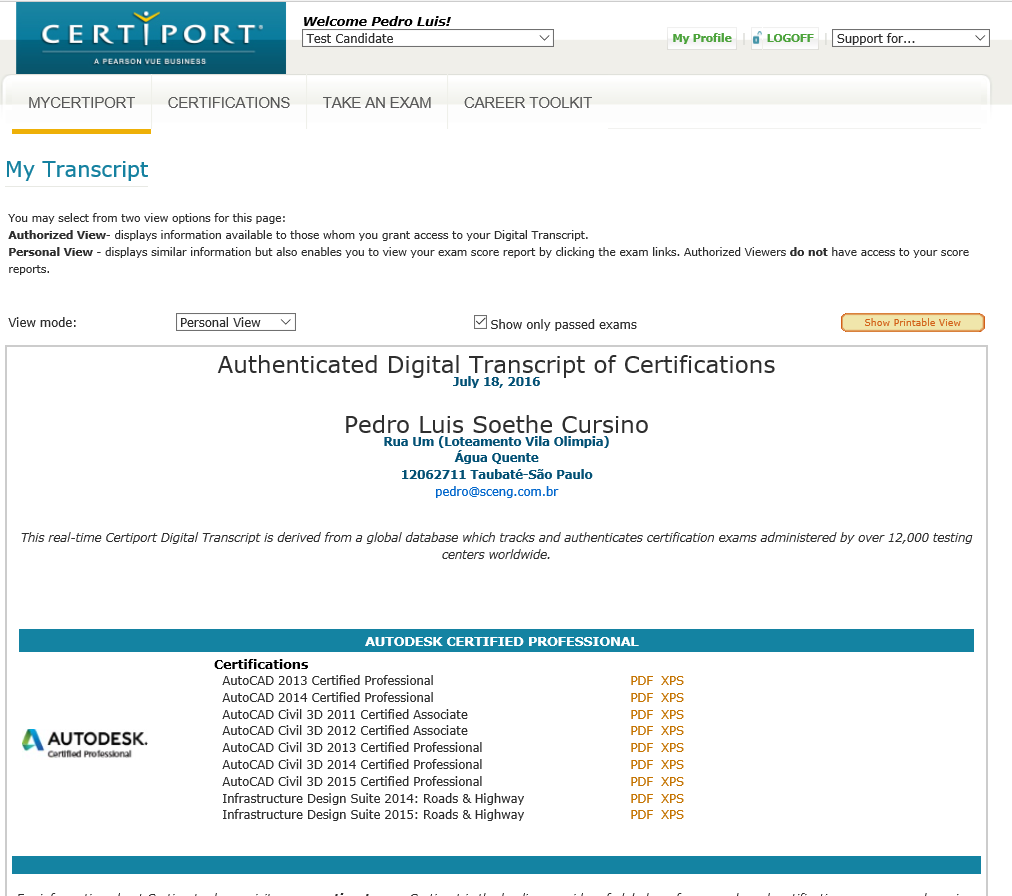Open PDF for AutoCAD Civil 3D 2011 Associate
The image size is (1012, 896).
pyautogui.click(x=641, y=715)
